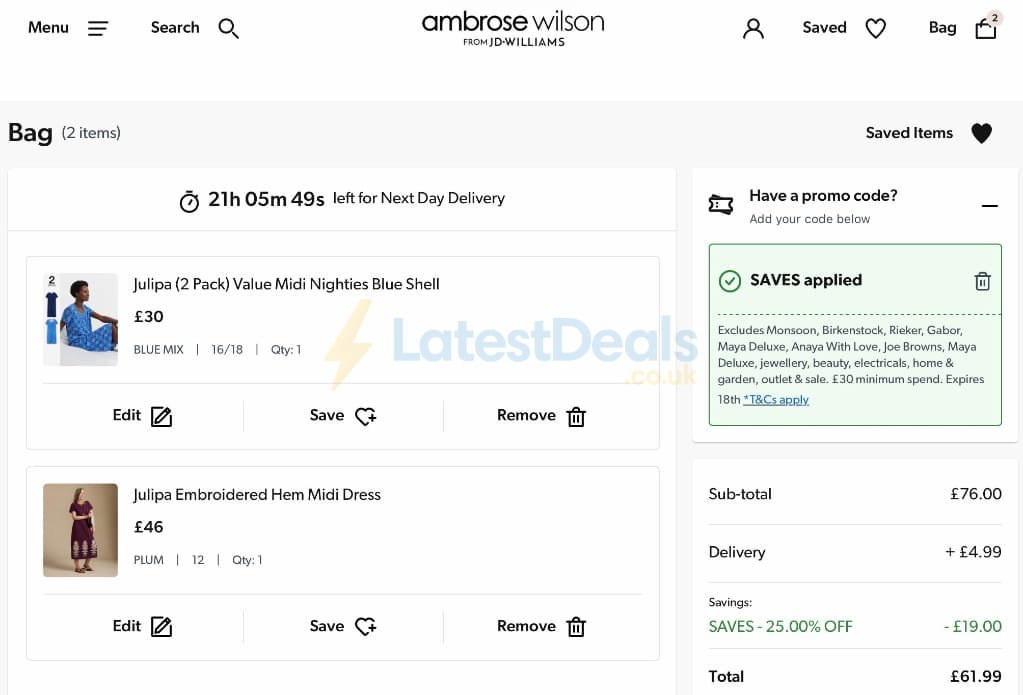The height and width of the screenshot is (695, 1023).
Task: Click the stopwatch timer icon
Action: [x=189, y=201]
